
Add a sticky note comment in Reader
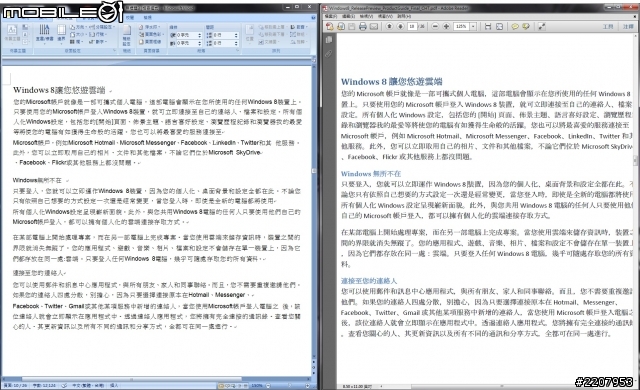click(515, 27)
